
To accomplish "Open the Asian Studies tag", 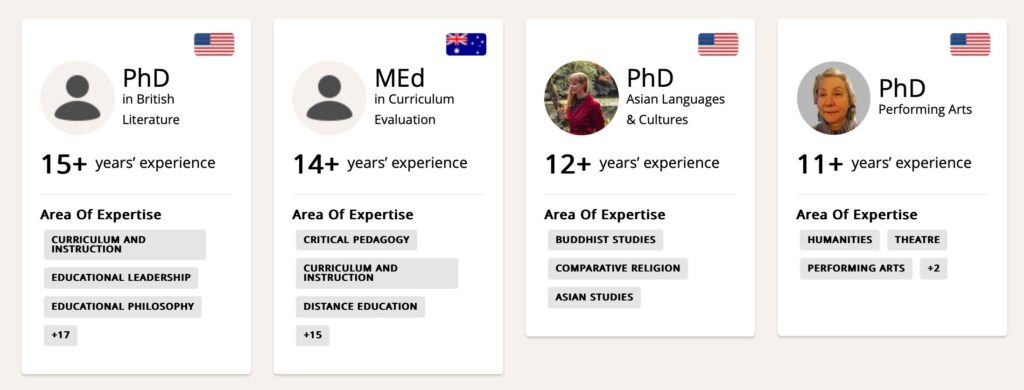I will [594, 297].
